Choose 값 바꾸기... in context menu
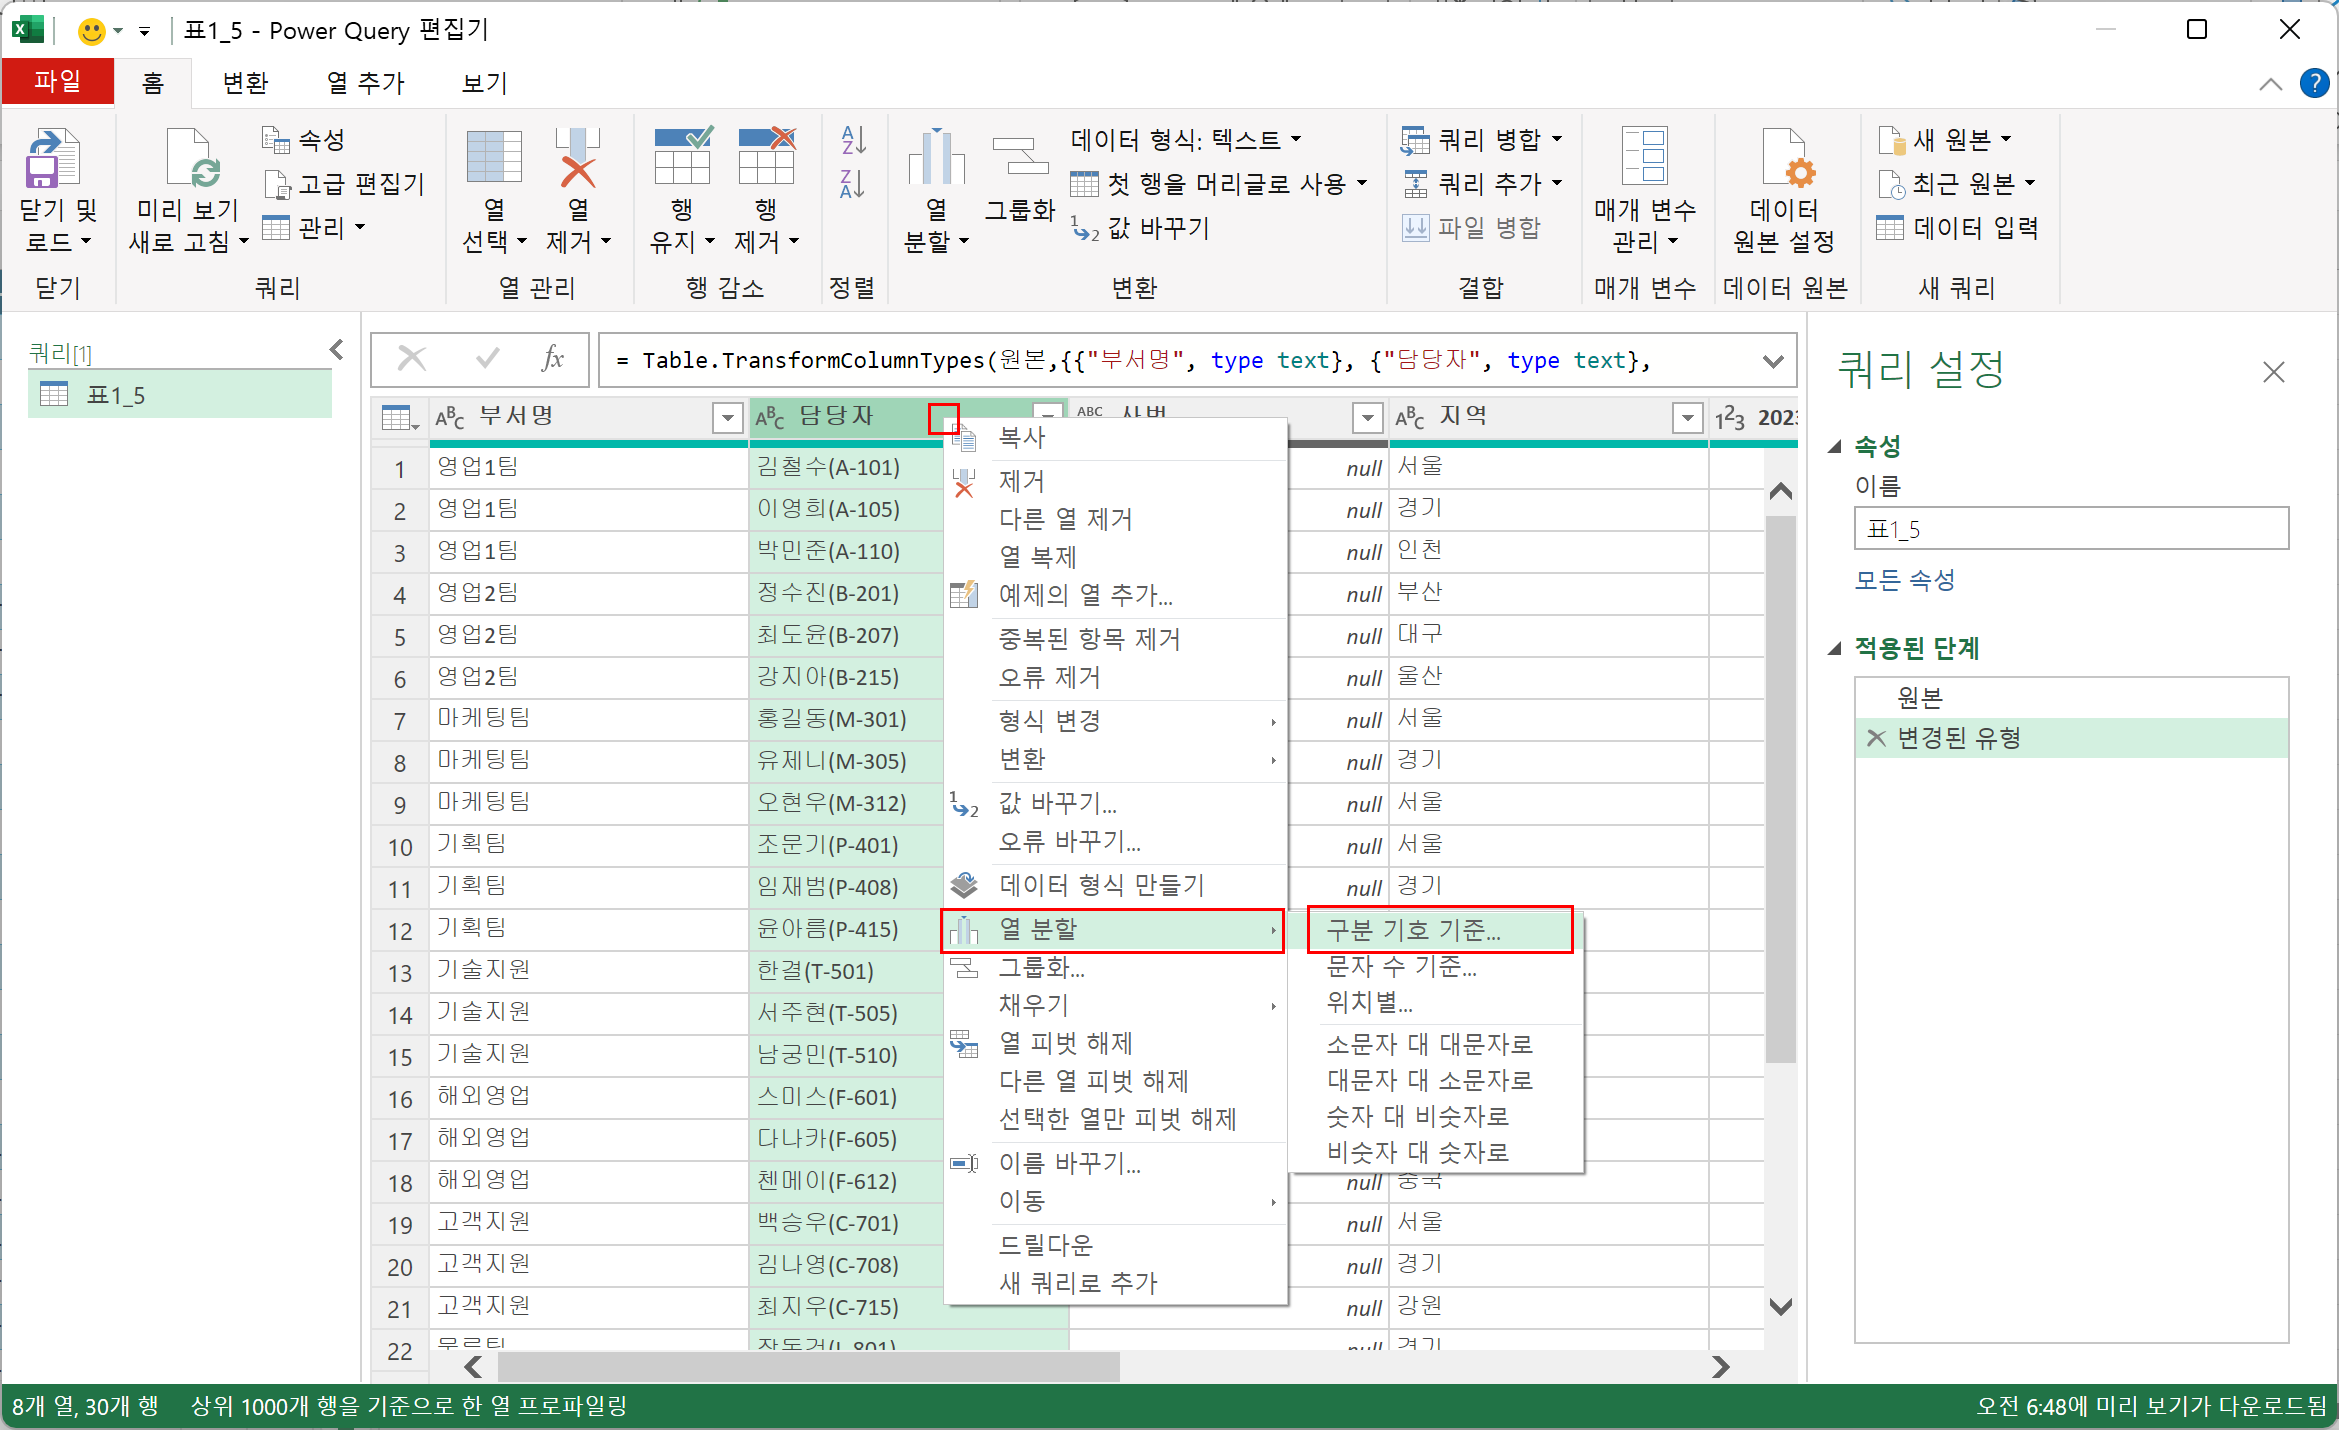This screenshot has width=2339, height=1430. pos(1058,803)
